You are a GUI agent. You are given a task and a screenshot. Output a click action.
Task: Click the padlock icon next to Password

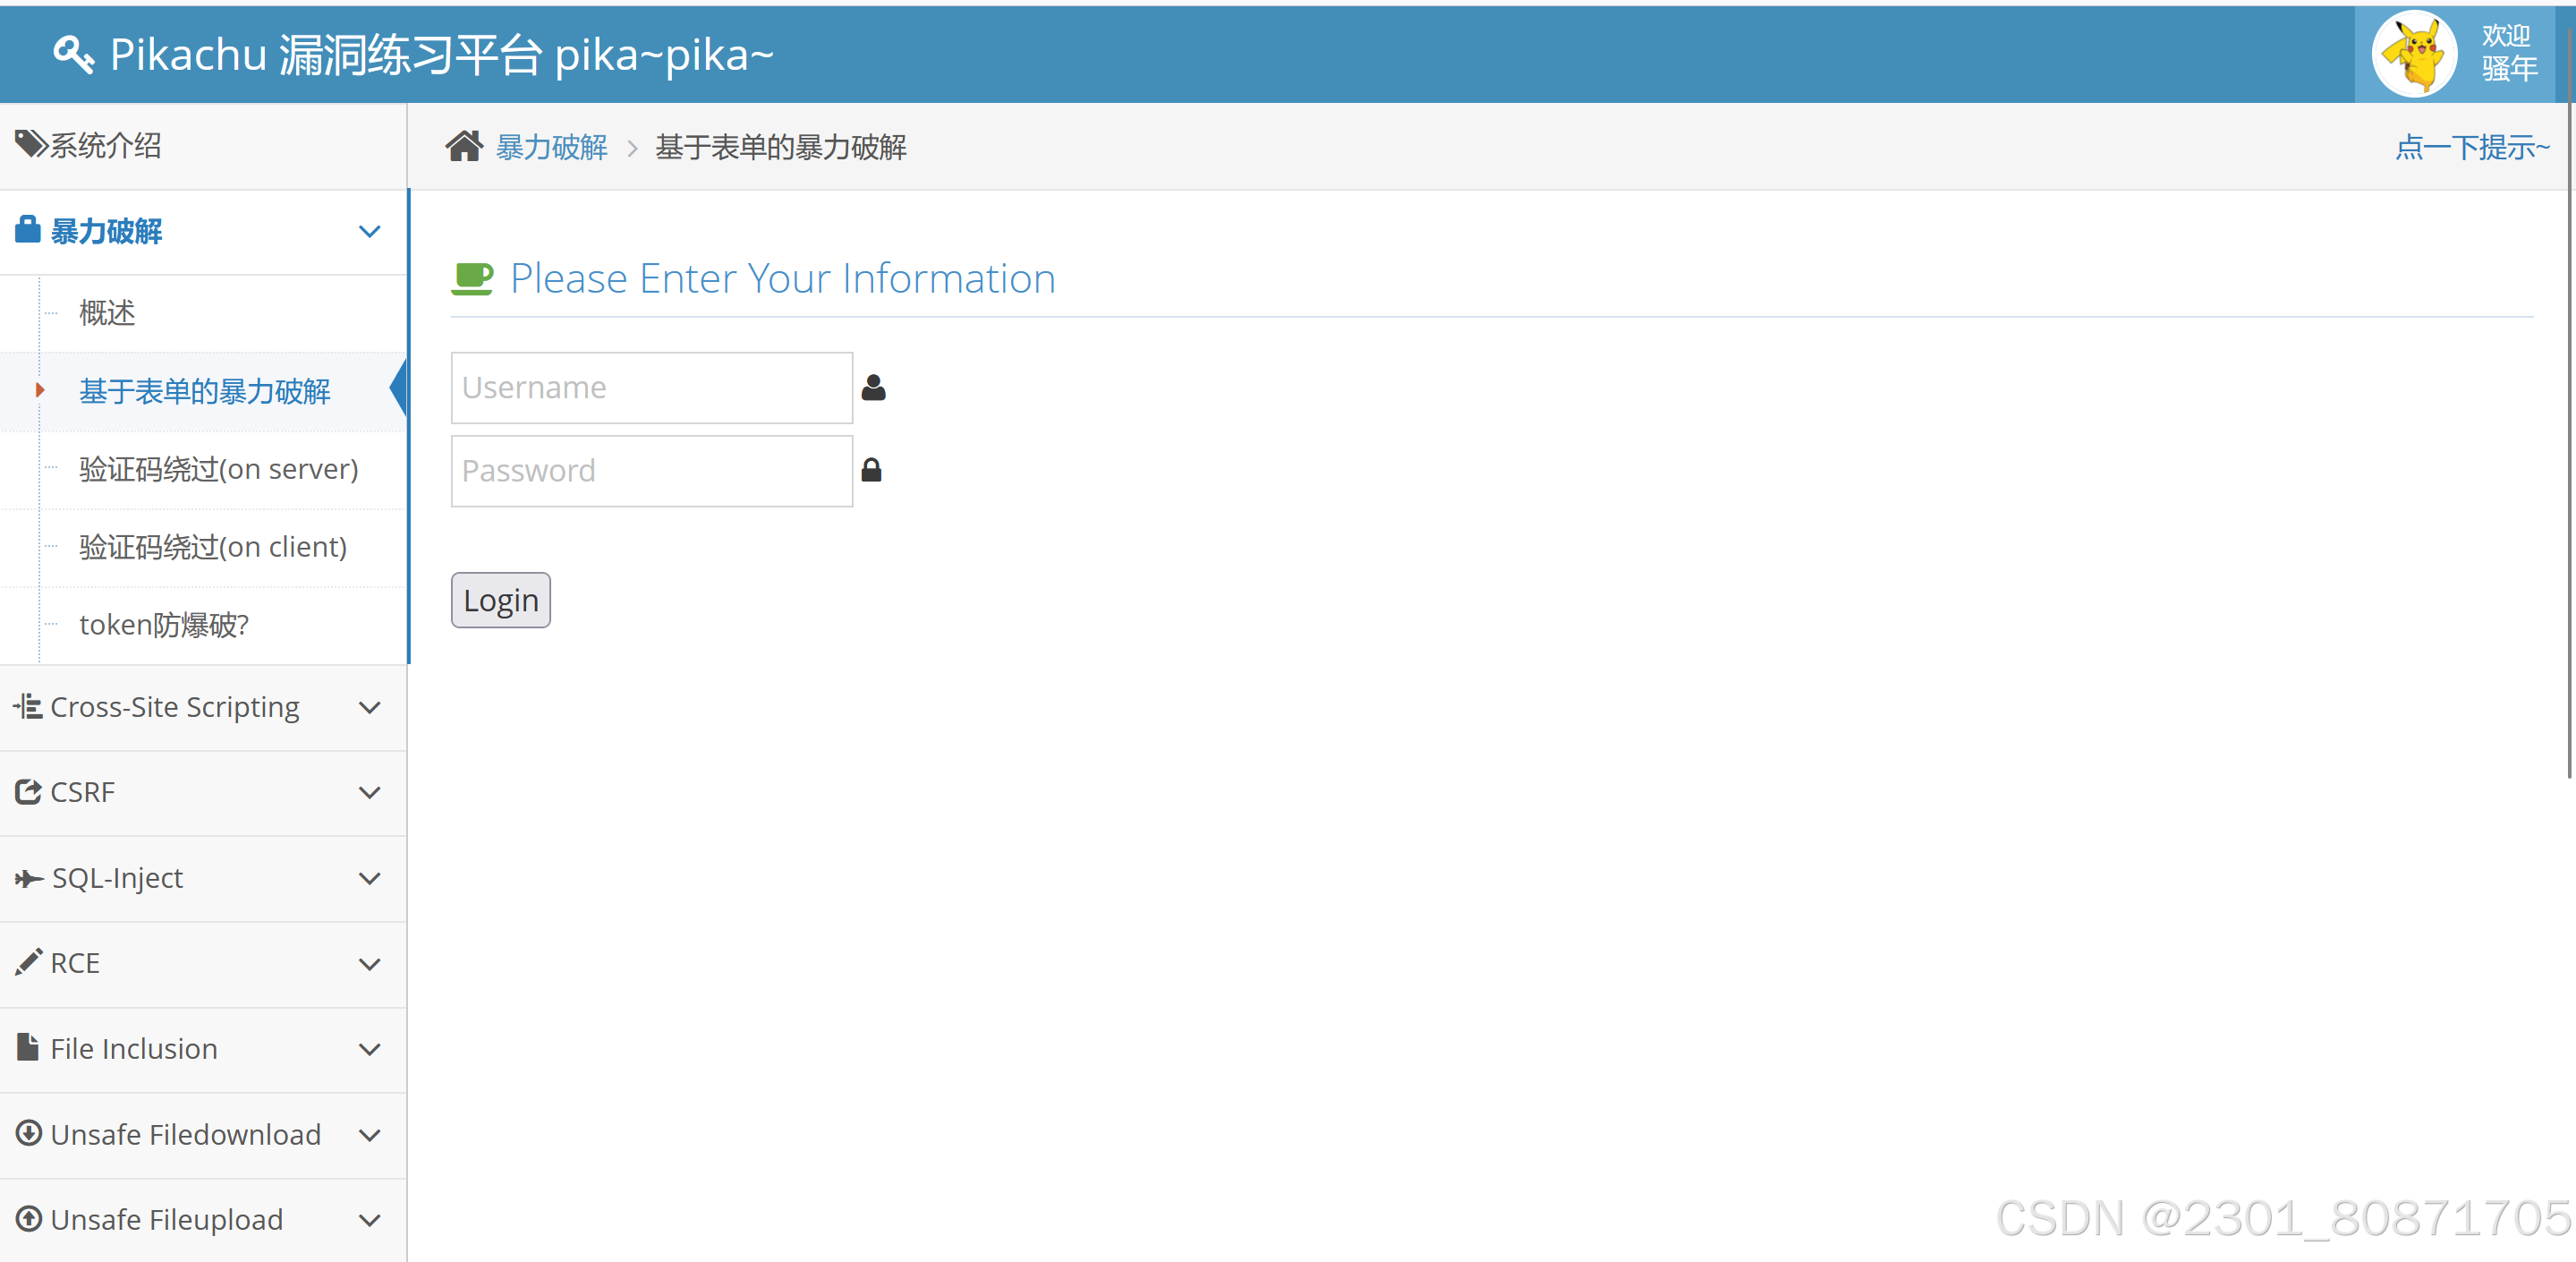871,470
